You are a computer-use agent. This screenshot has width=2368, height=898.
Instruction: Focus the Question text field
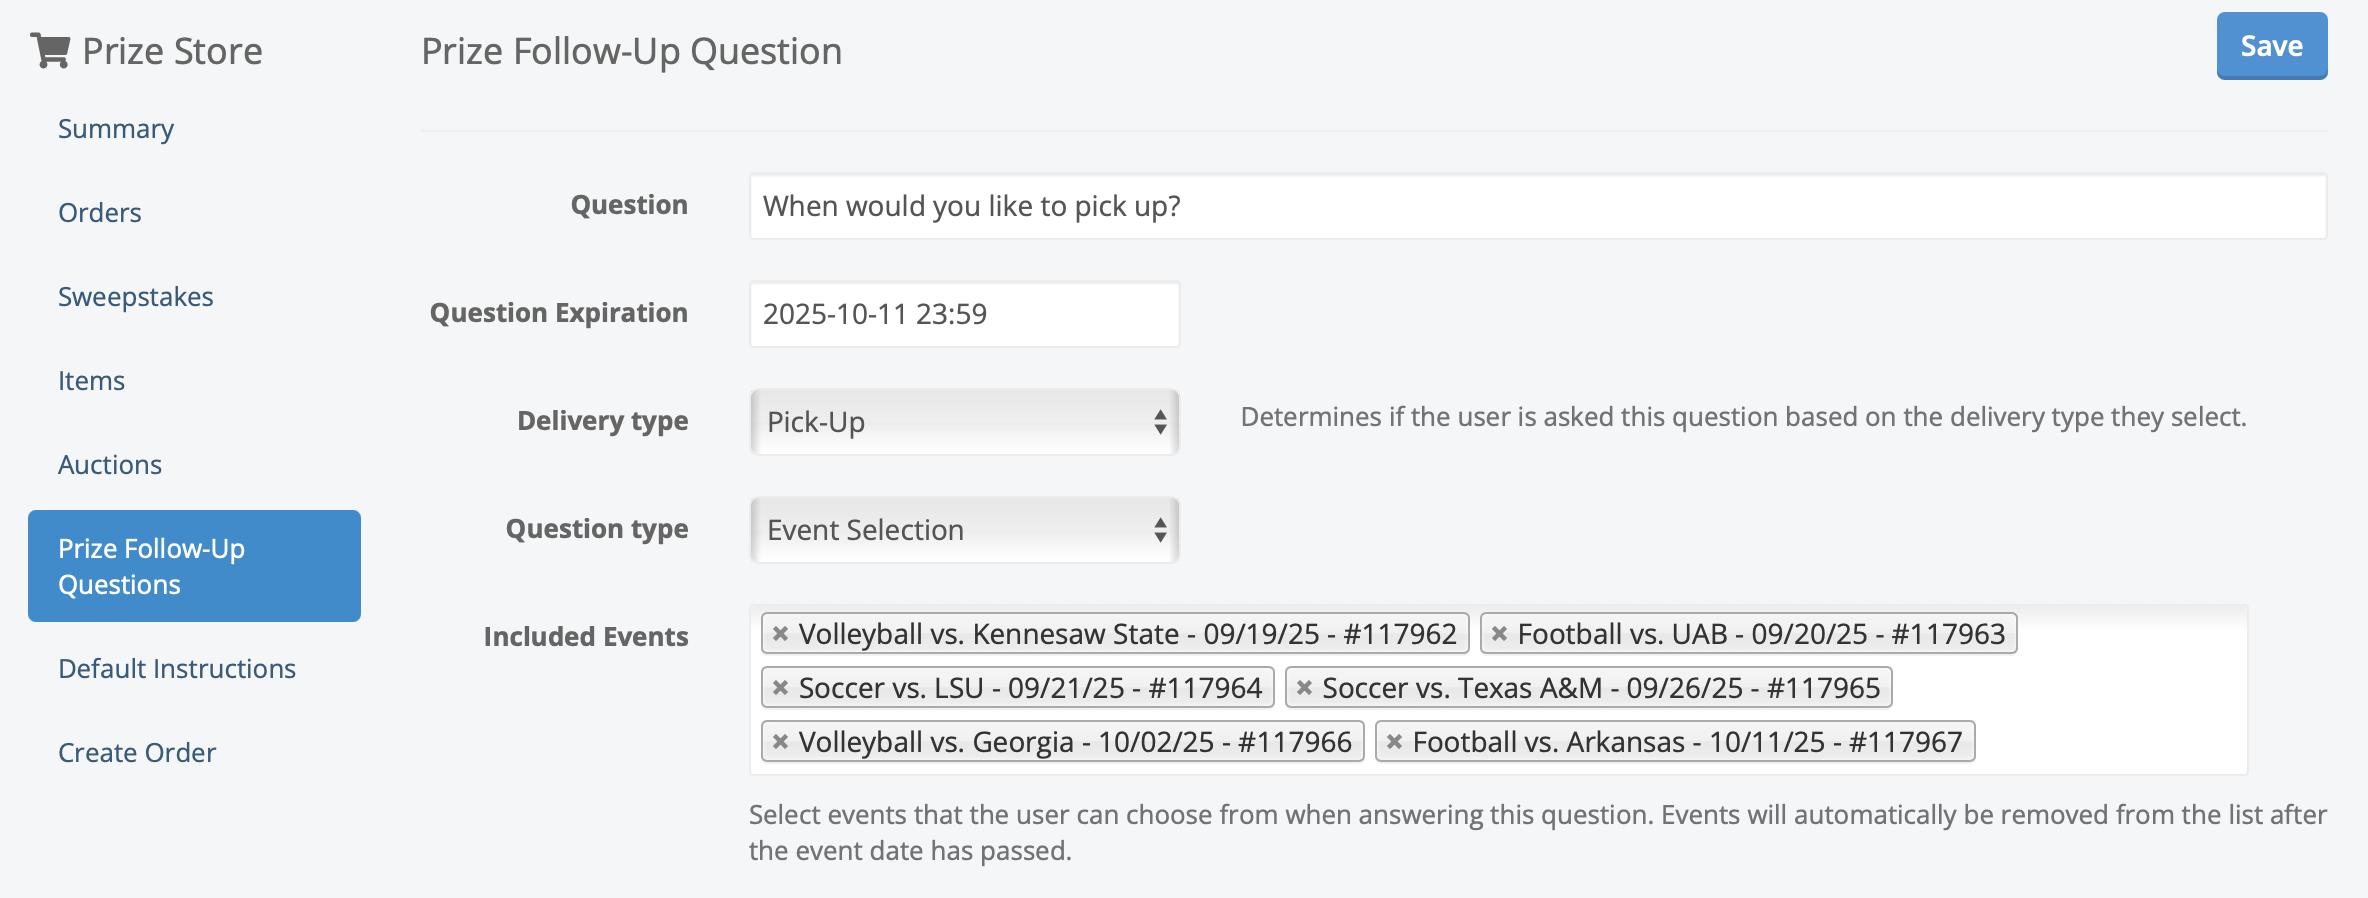1537,206
